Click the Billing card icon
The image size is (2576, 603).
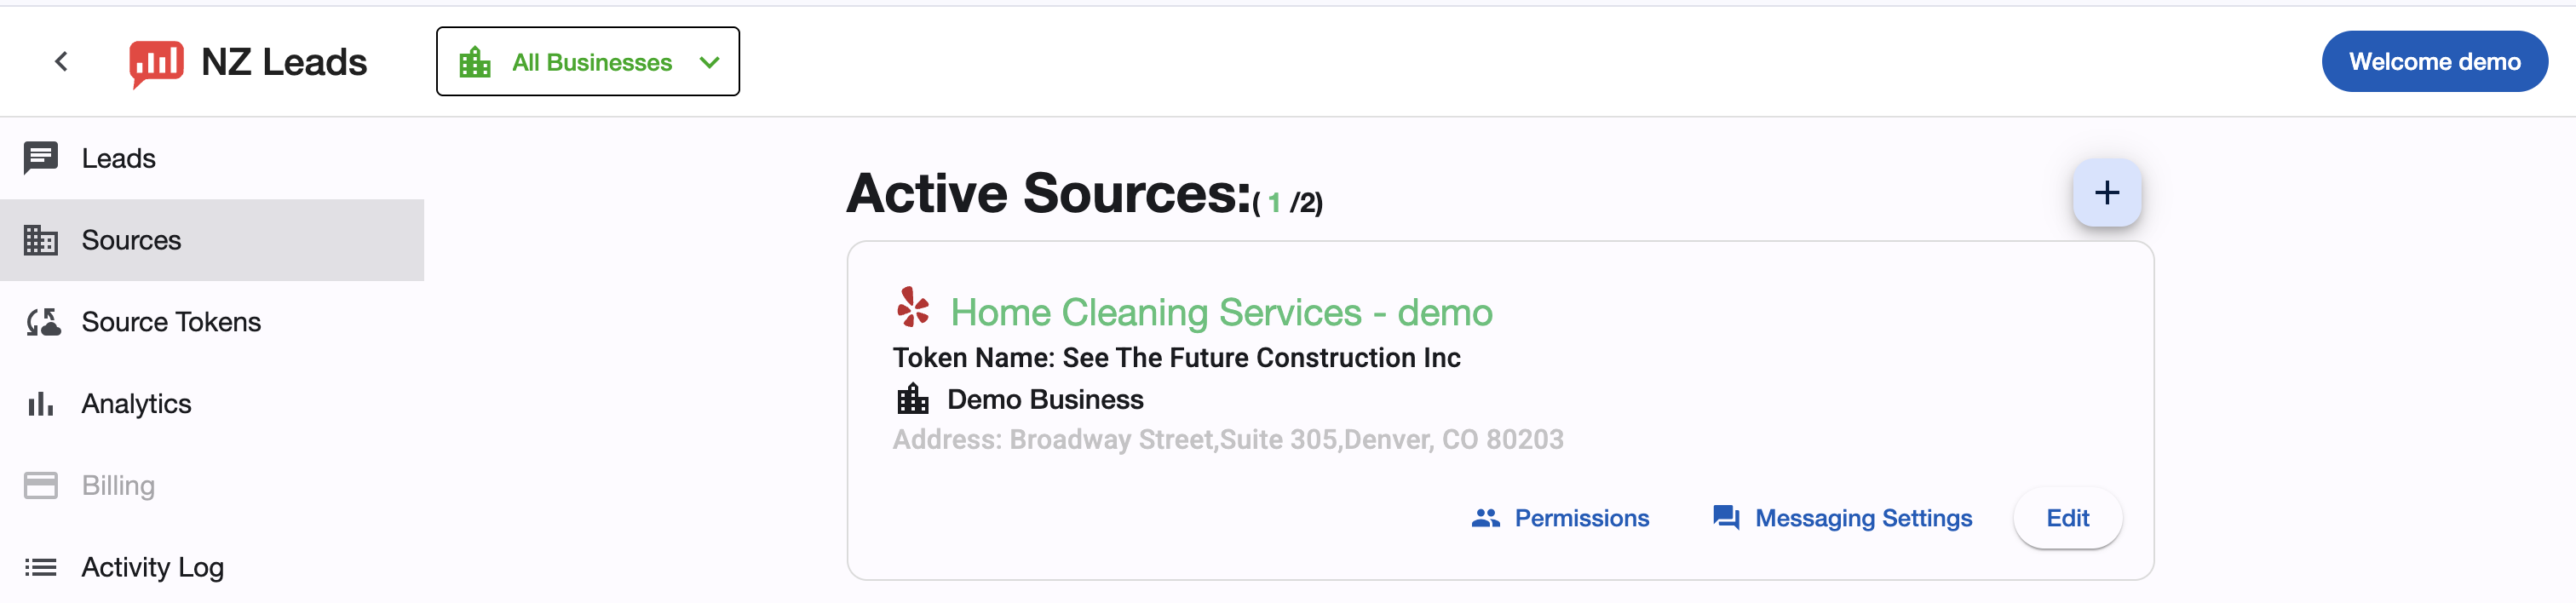pos(41,485)
